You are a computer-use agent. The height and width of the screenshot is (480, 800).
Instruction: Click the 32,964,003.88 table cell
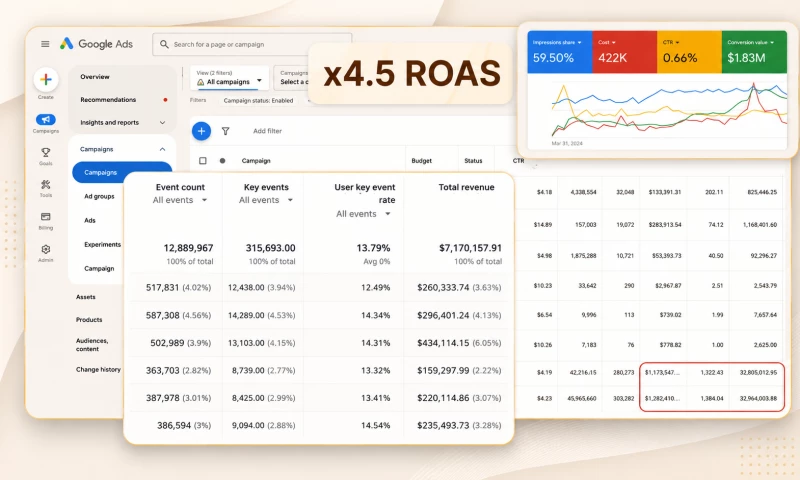[758, 398]
